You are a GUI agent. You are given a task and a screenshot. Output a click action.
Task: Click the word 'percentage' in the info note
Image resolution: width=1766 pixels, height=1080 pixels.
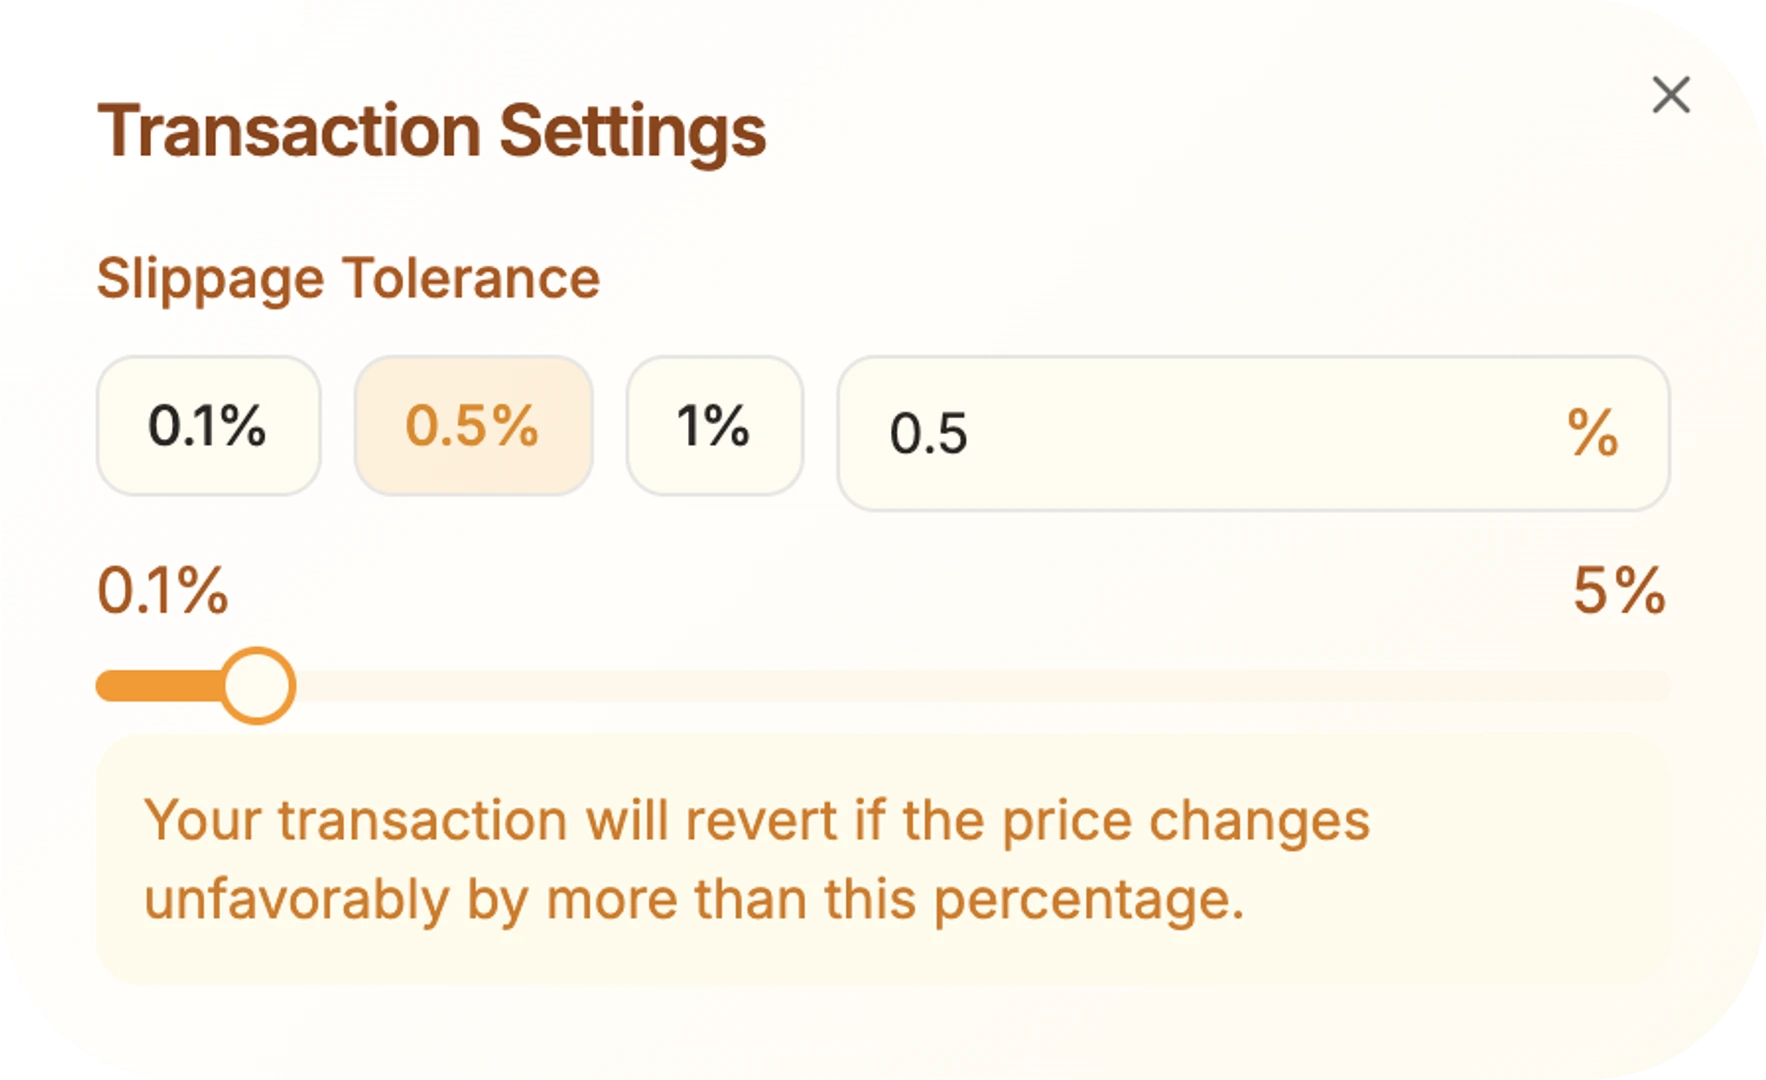1081,902
